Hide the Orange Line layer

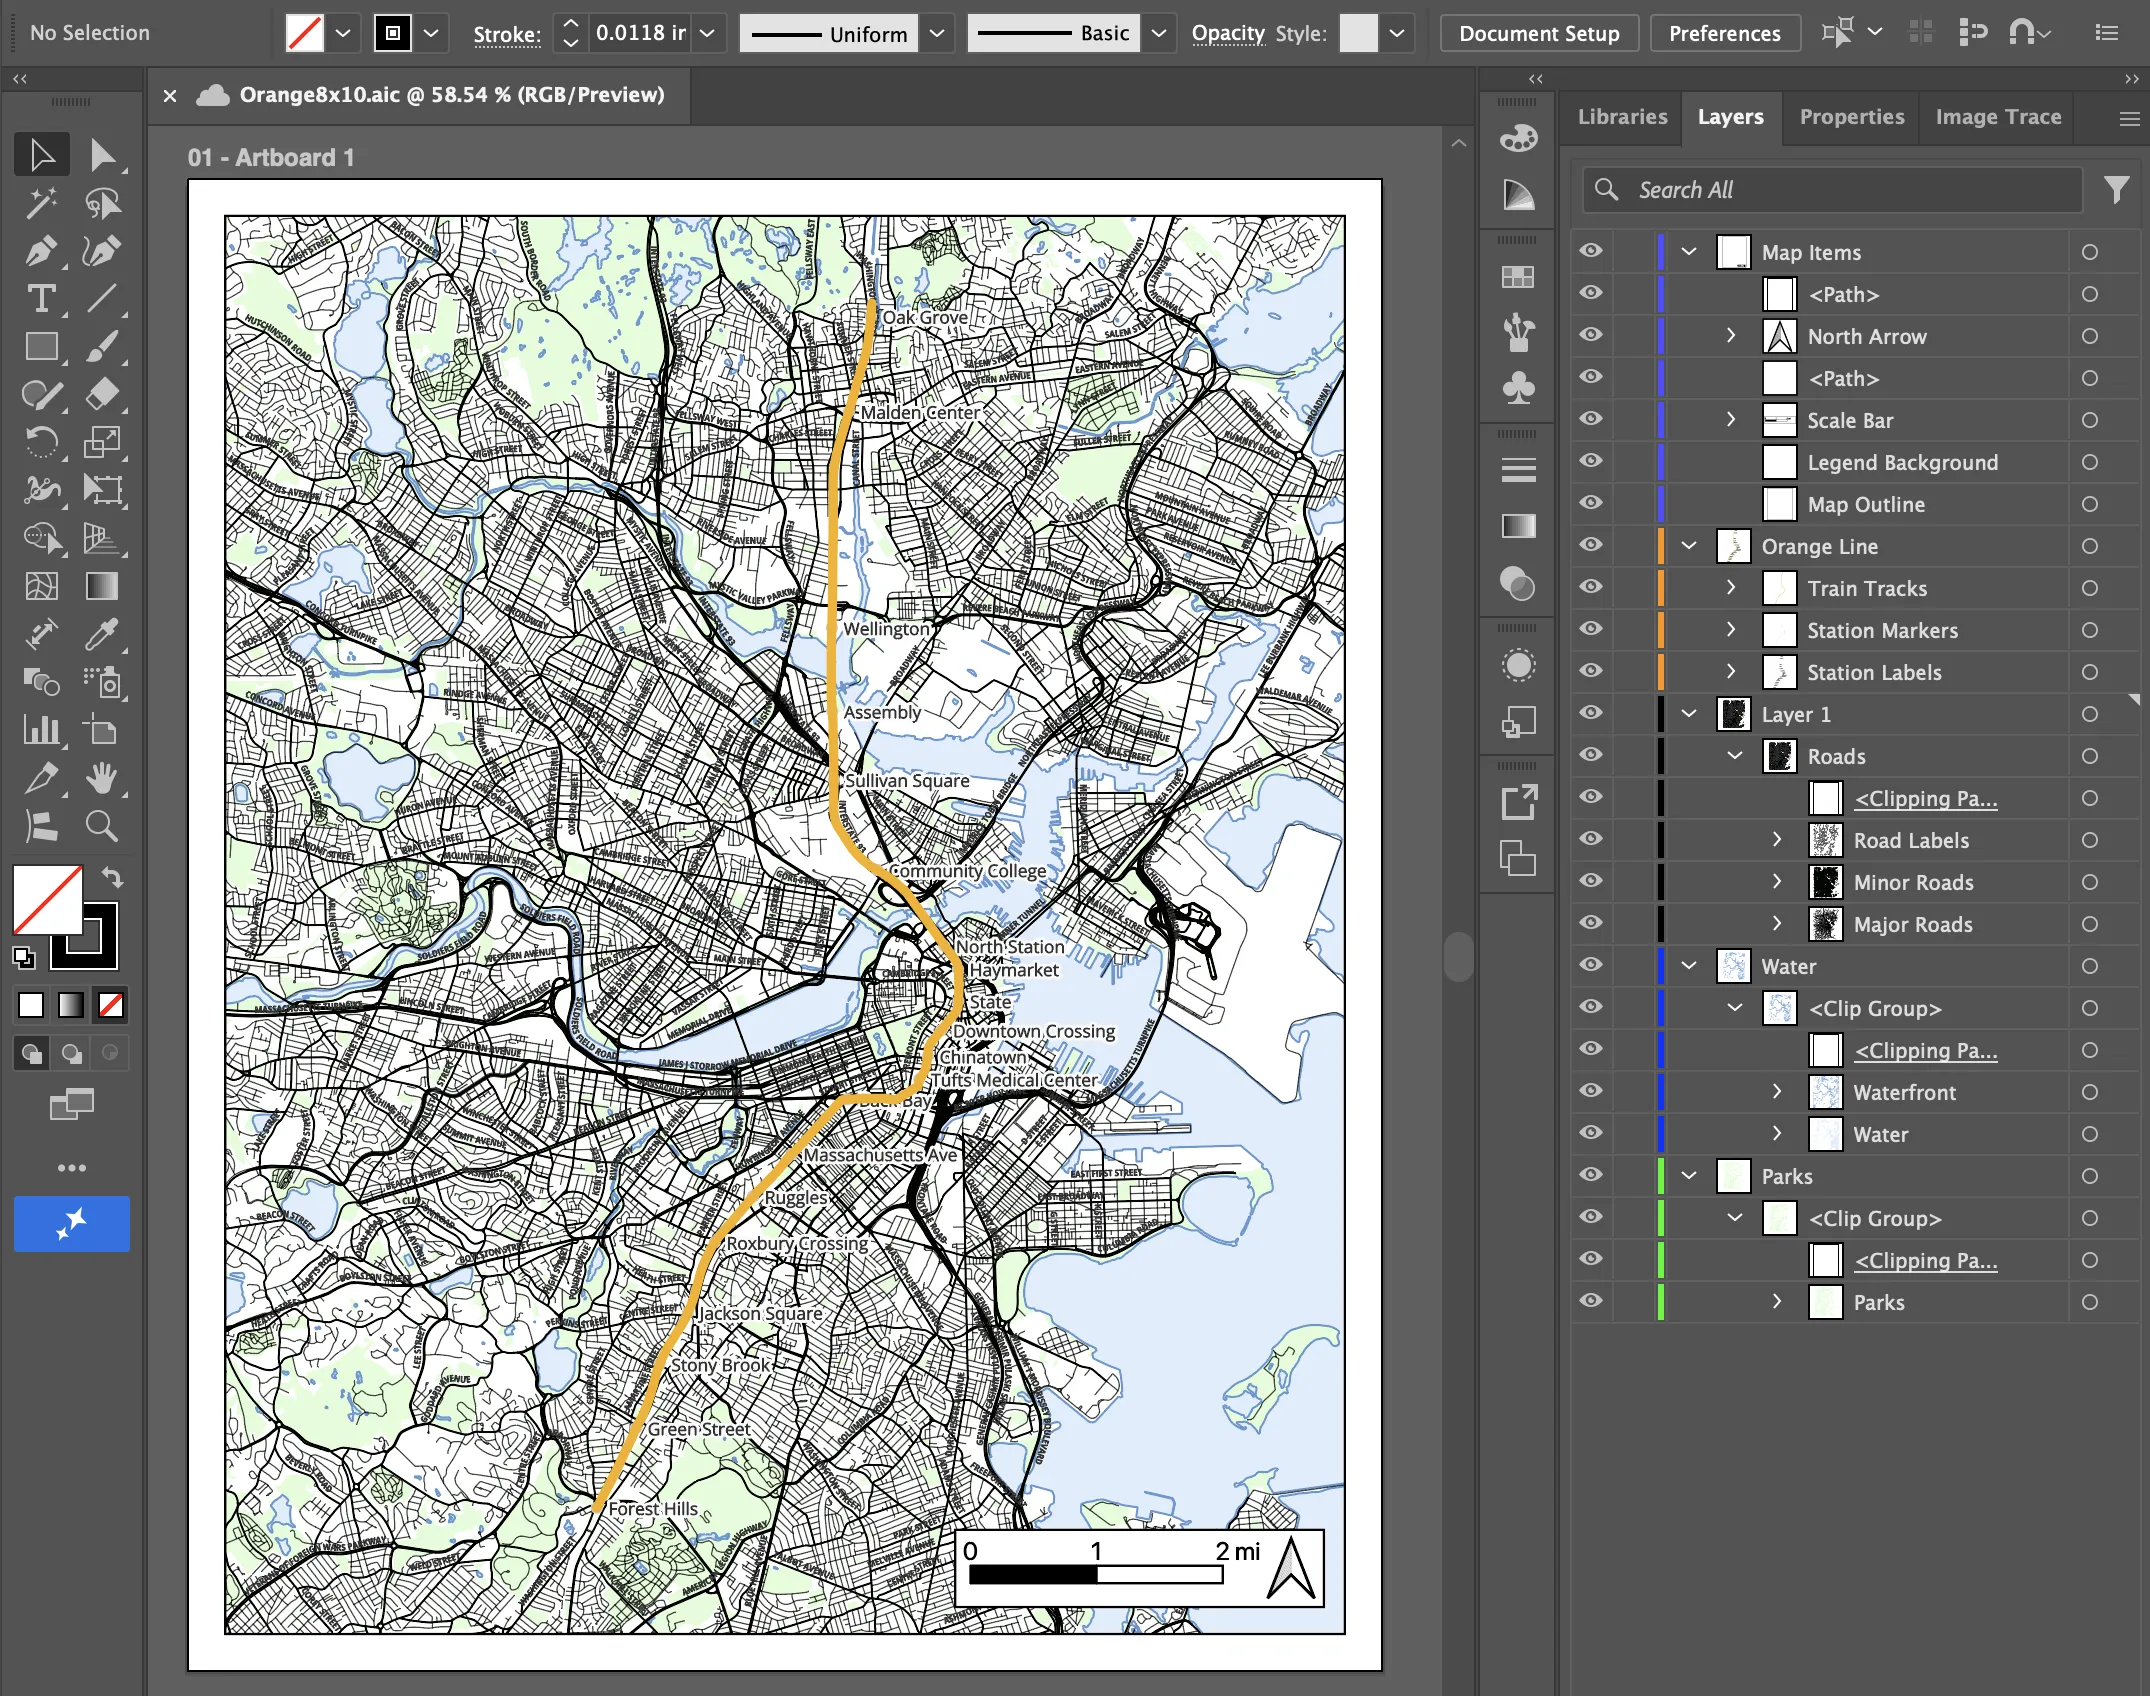click(x=1591, y=546)
